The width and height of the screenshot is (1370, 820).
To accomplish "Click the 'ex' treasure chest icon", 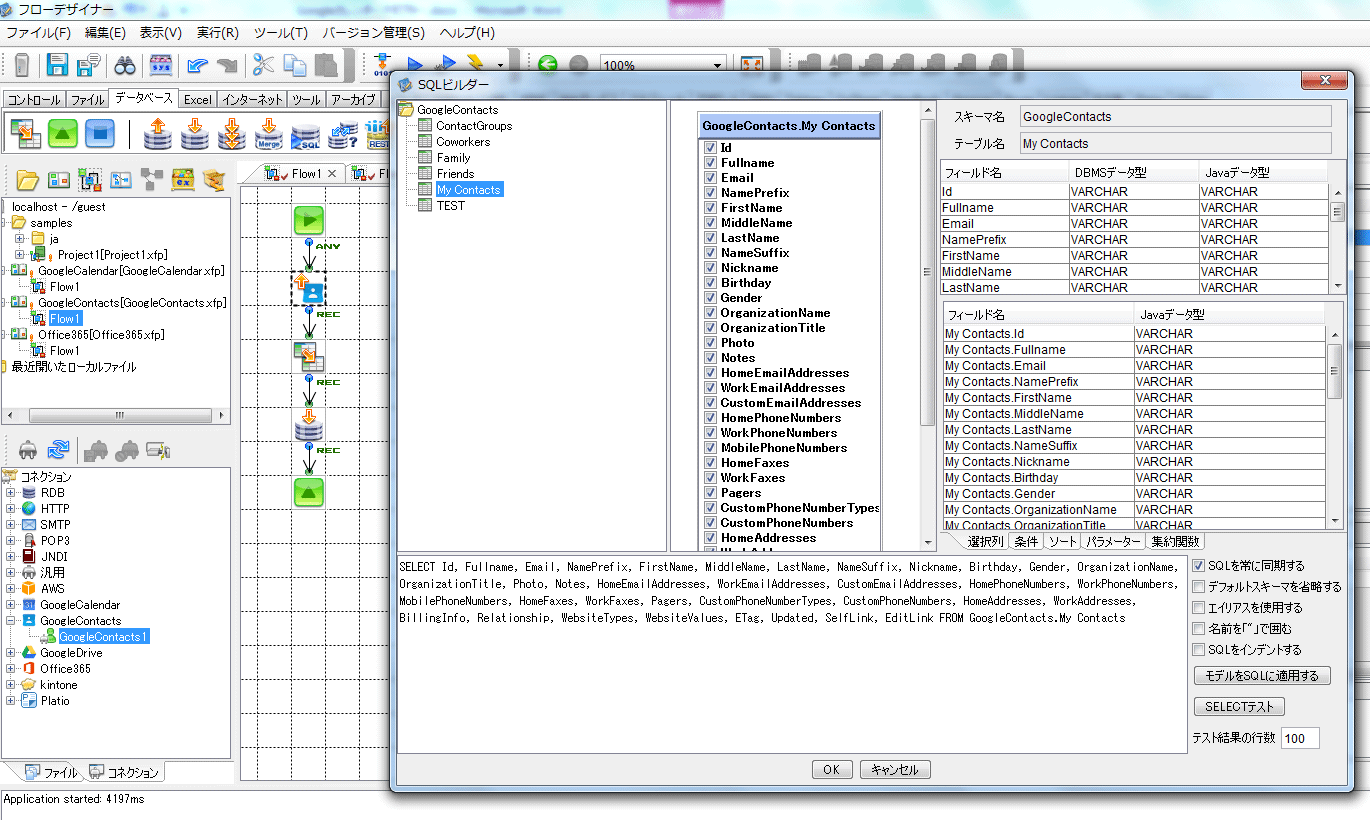I will click(182, 180).
